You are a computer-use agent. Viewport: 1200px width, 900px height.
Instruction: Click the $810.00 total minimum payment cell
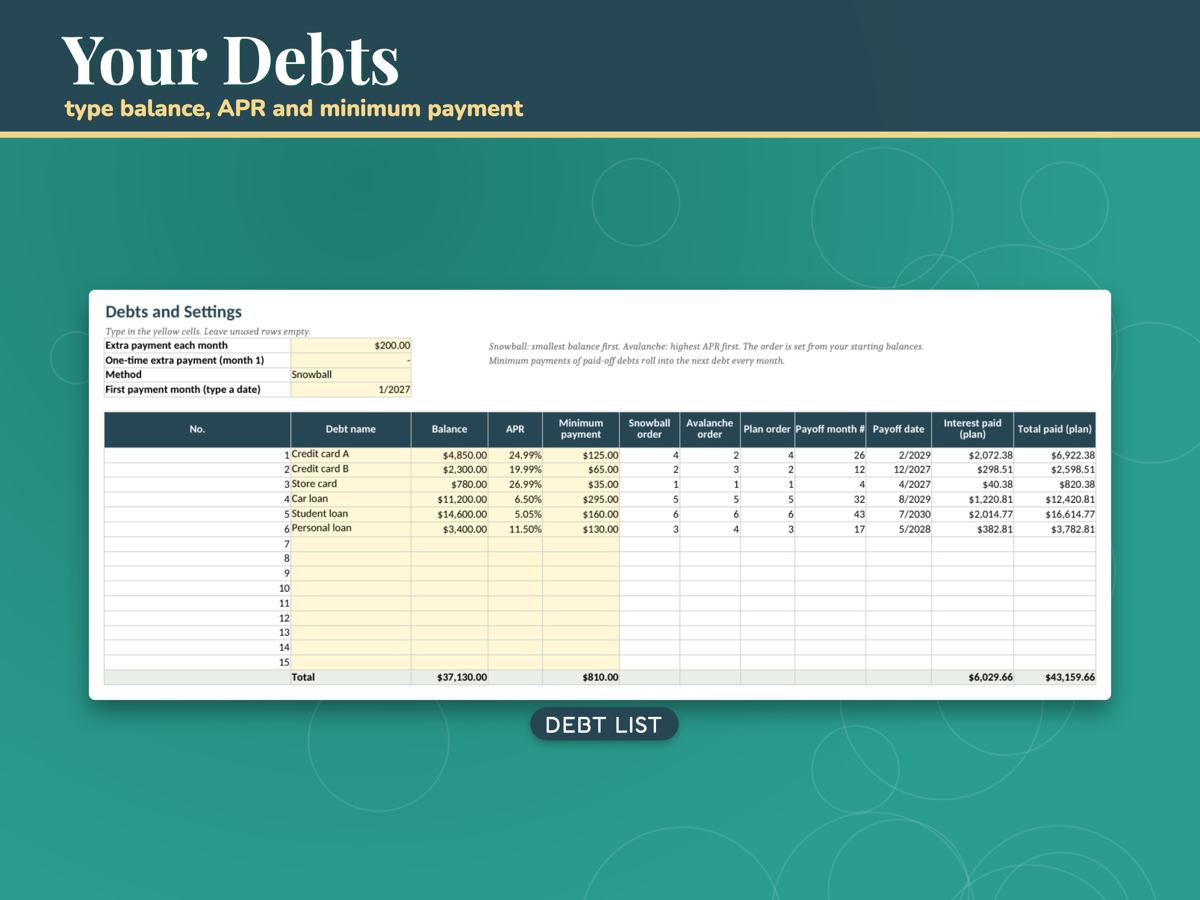coord(581,677)
